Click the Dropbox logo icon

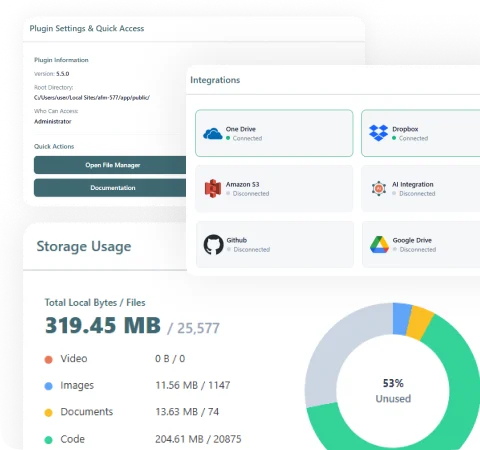point(378,133)
